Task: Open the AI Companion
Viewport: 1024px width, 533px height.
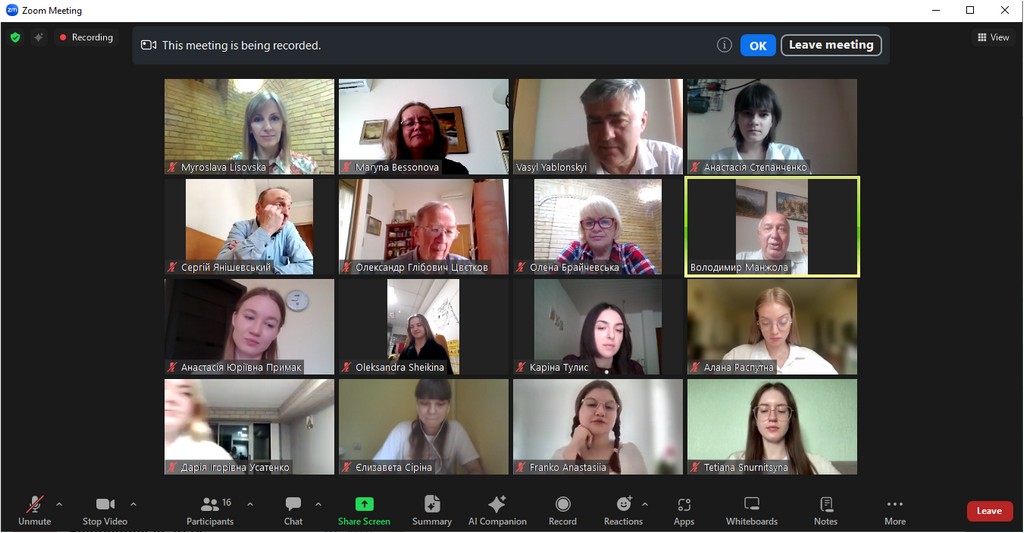Action: pos(497,509)
